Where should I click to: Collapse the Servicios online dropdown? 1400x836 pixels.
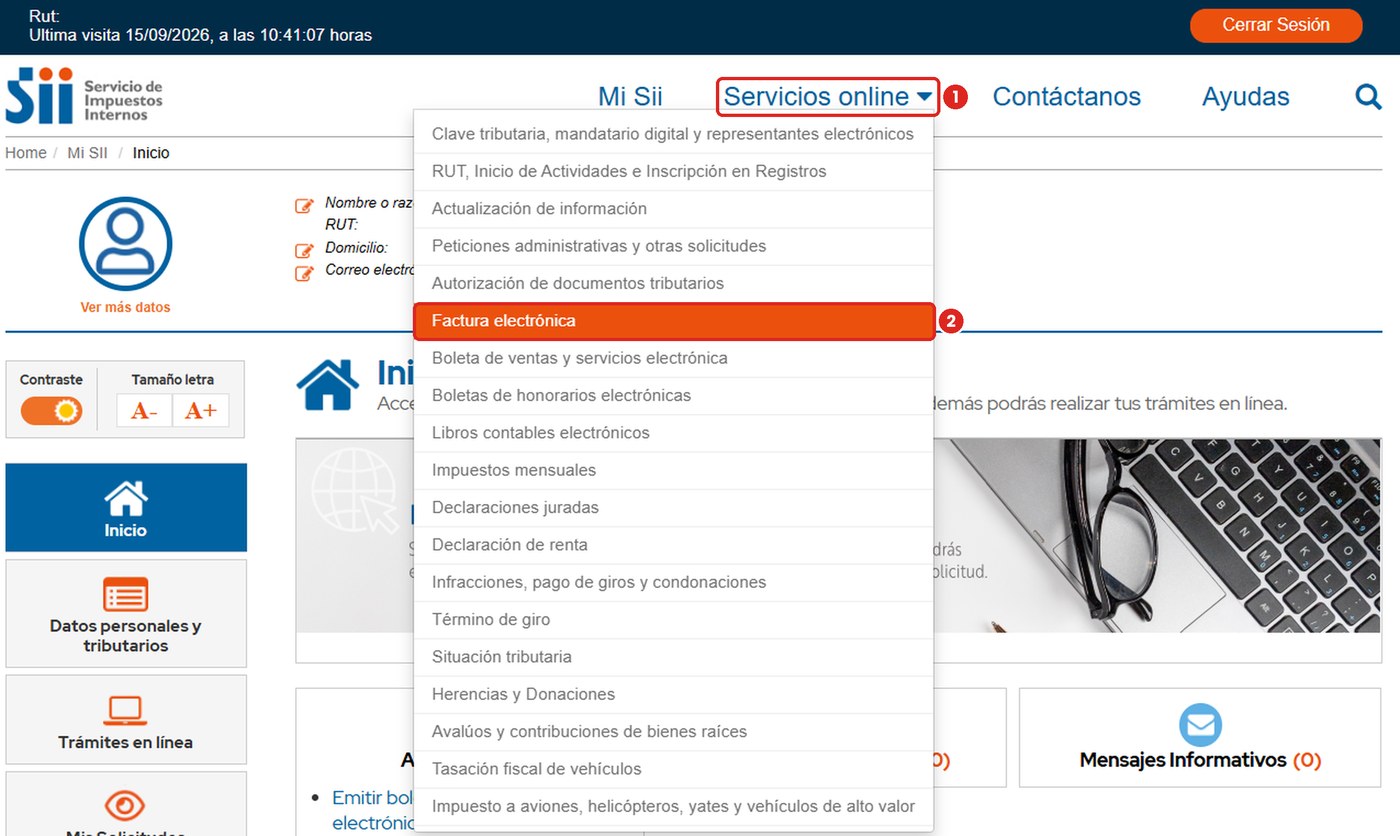[x=828, y=97]
